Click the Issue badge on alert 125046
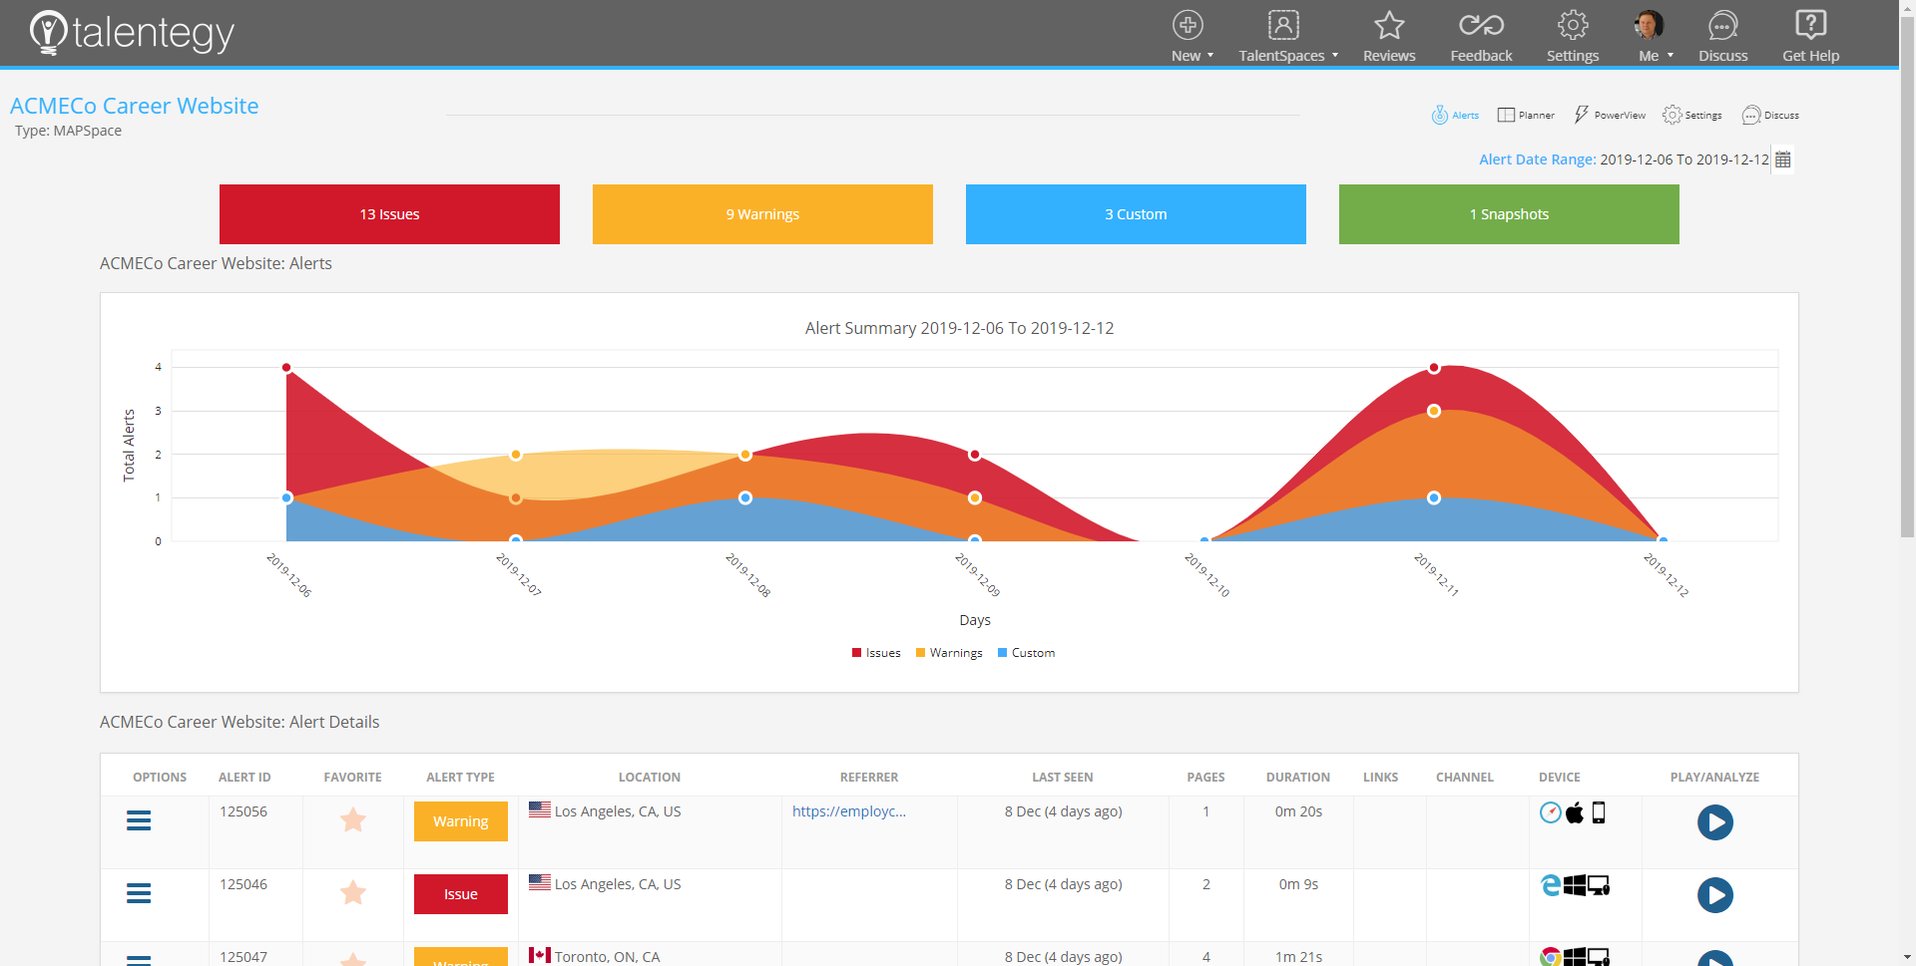 460,894
